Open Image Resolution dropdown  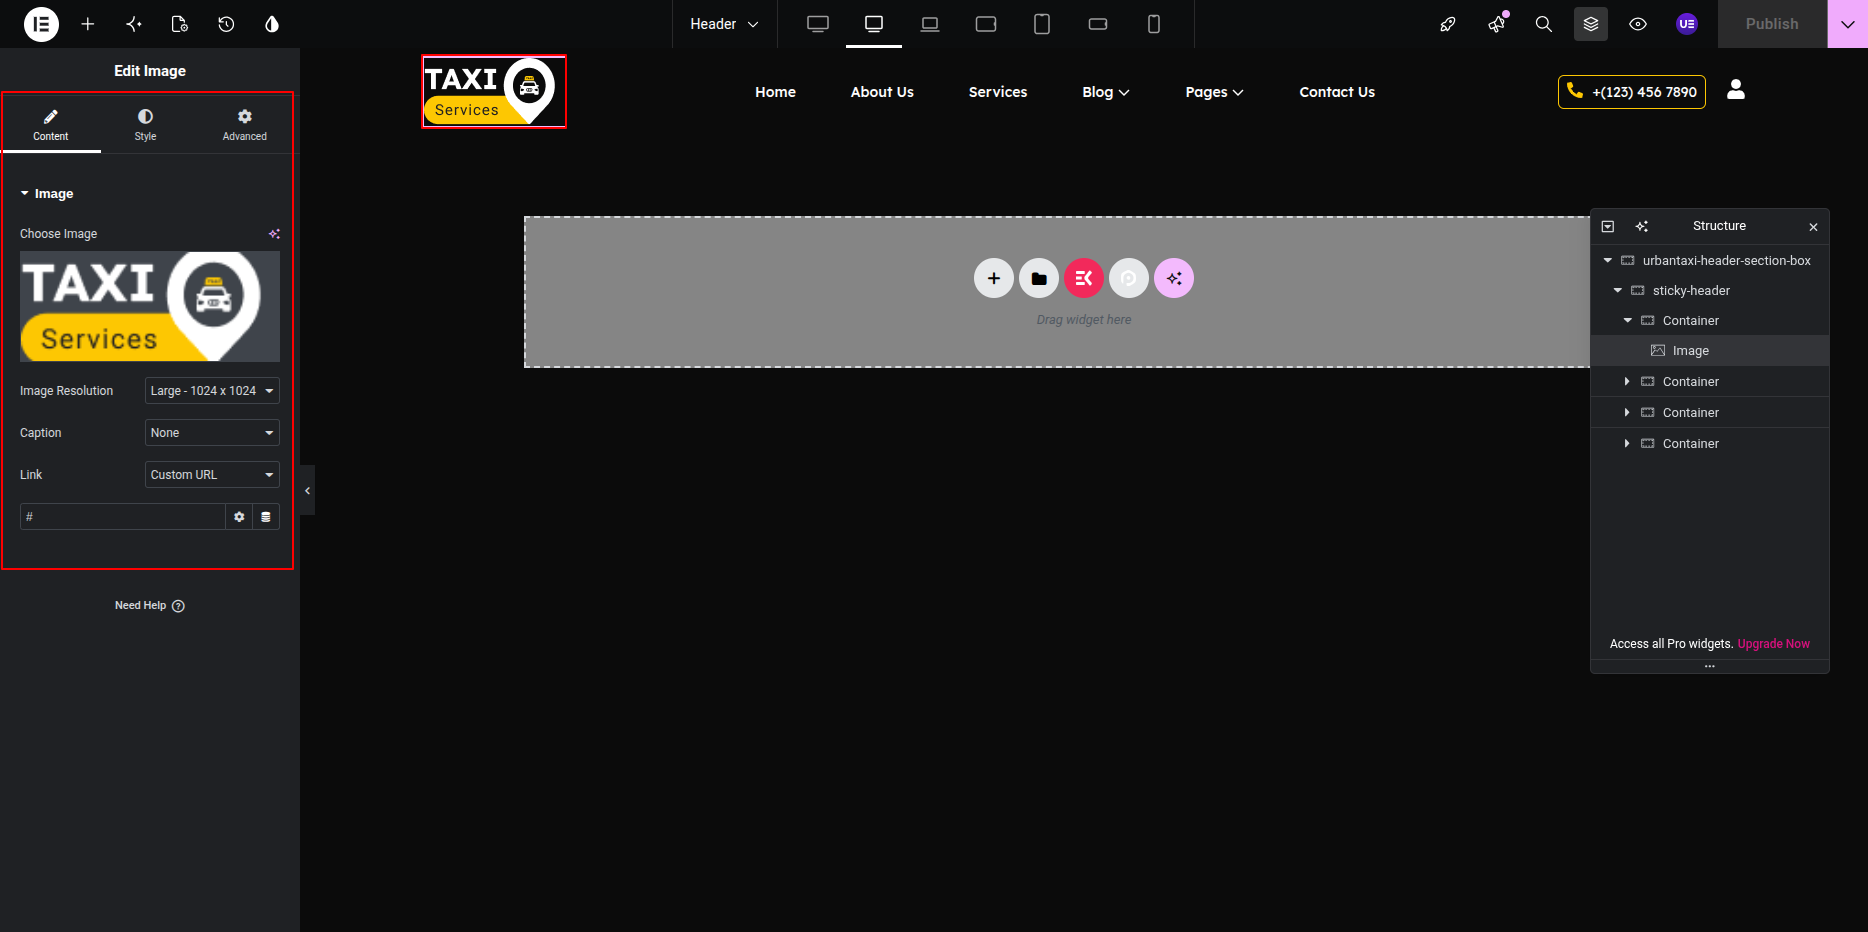(x=212, y=391)
